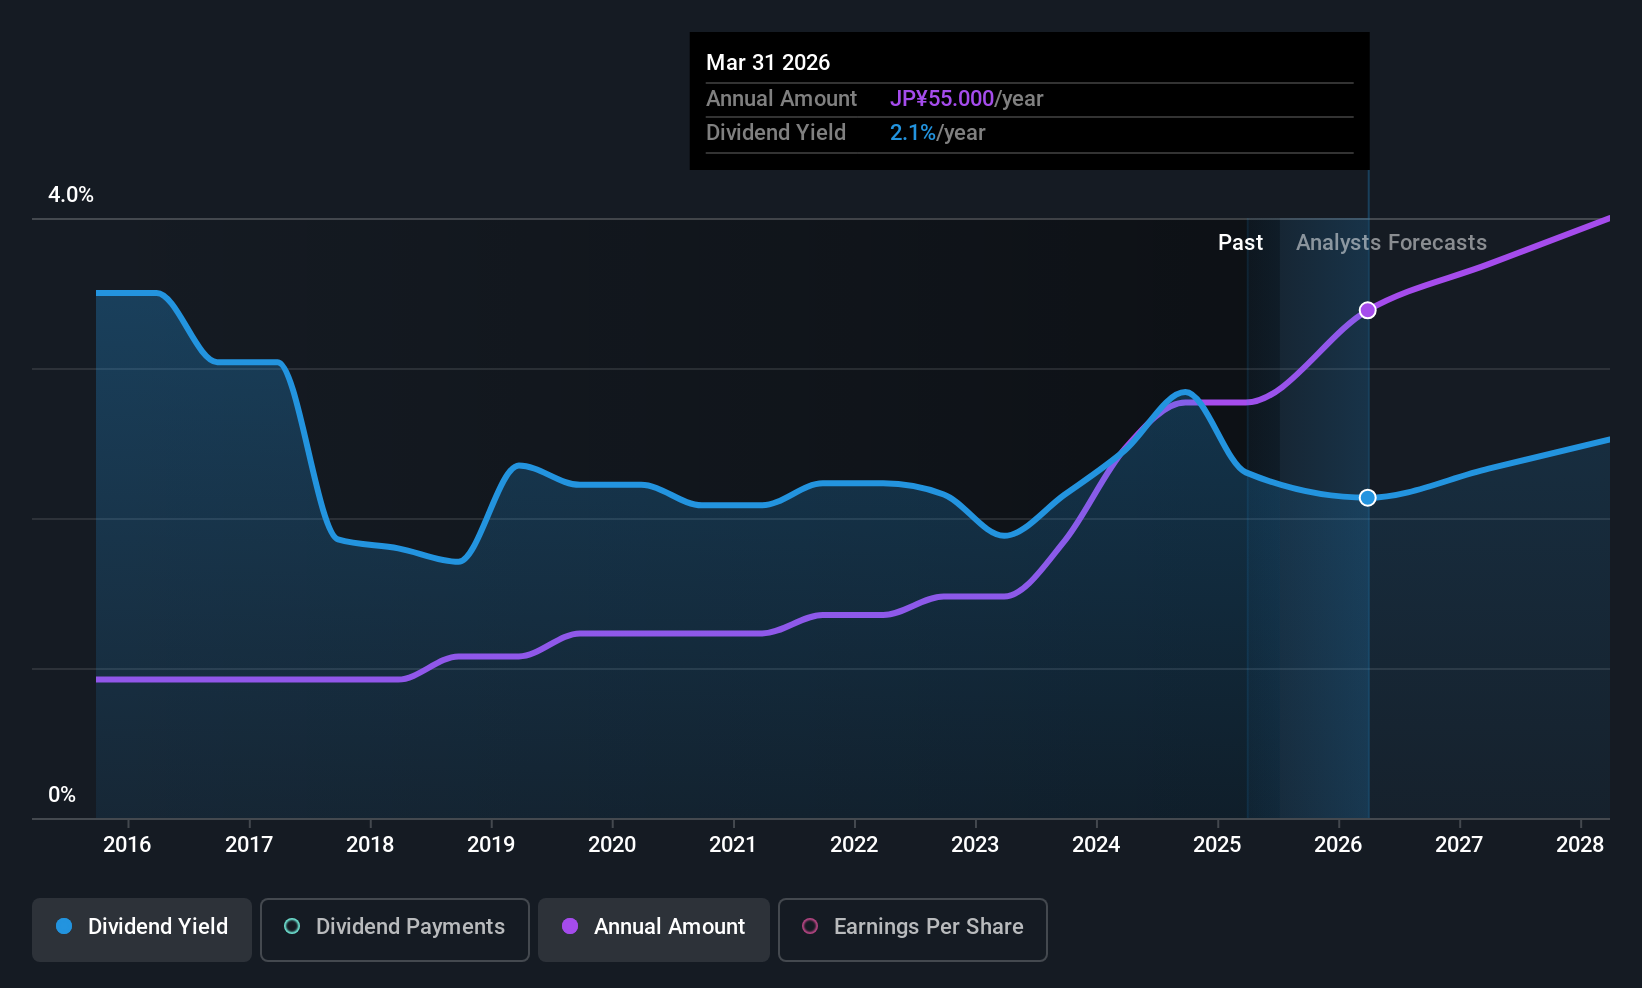Enable the Dividend Payments series

pos(394,929)
